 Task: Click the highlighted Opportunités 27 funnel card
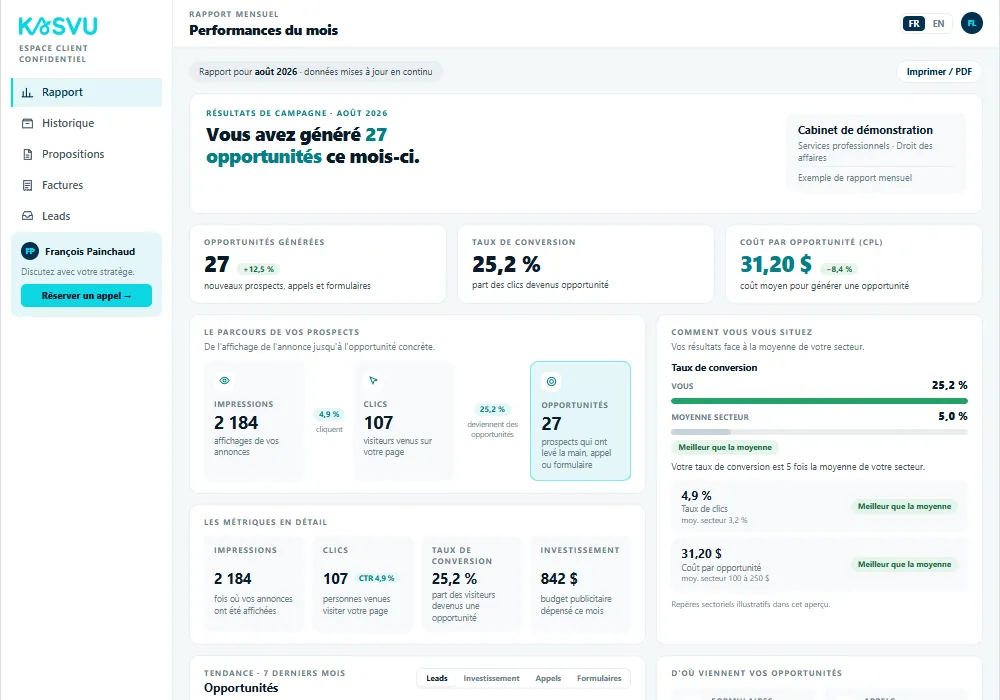click(580, 421)
